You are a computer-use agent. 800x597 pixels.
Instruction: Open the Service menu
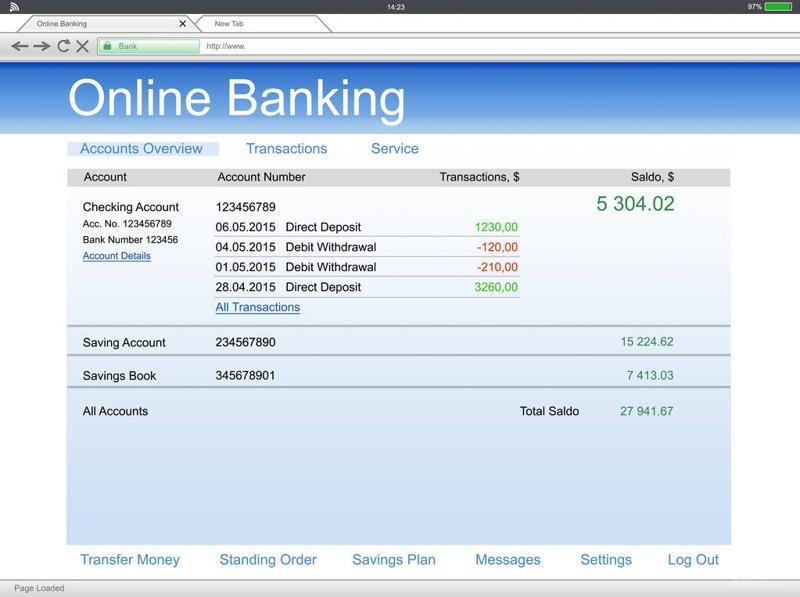click(x=395, y=148)
